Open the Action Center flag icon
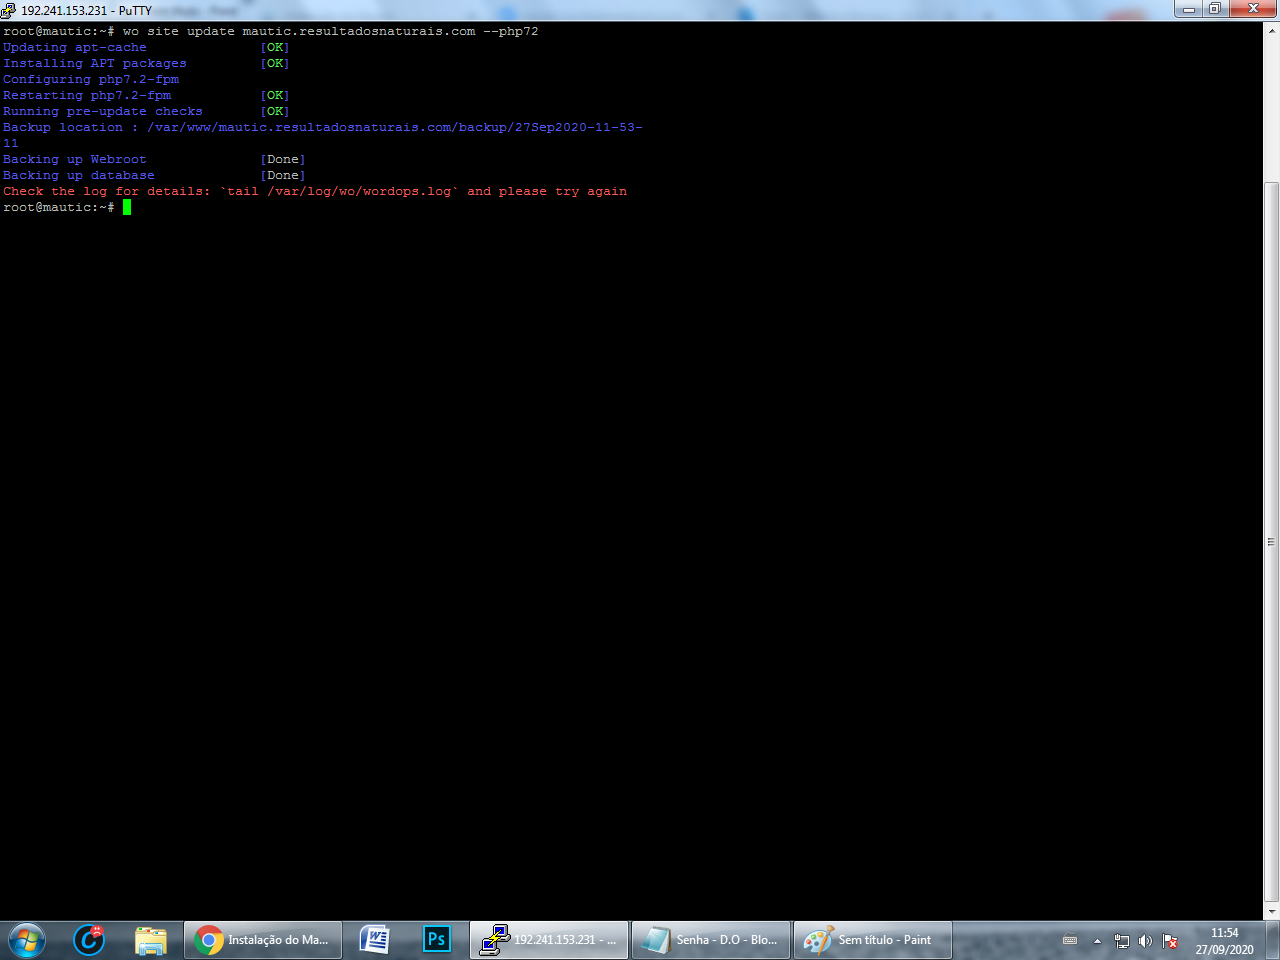 point(1170,941)
